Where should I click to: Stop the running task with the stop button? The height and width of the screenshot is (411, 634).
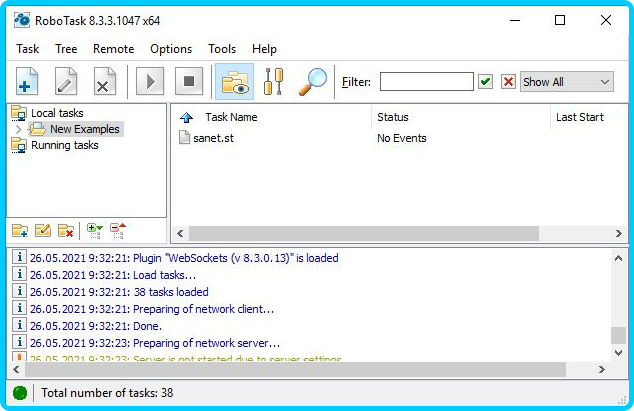(x=189, y=81)
